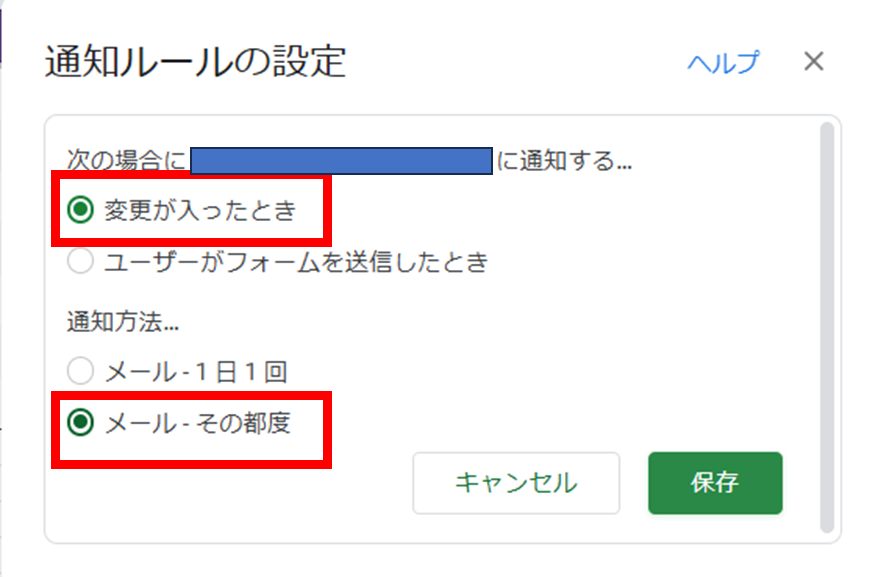This screenshot has height=577, width=878.
Task: Select the メール - 1日1回 radio button
Action: coord(78,372)
